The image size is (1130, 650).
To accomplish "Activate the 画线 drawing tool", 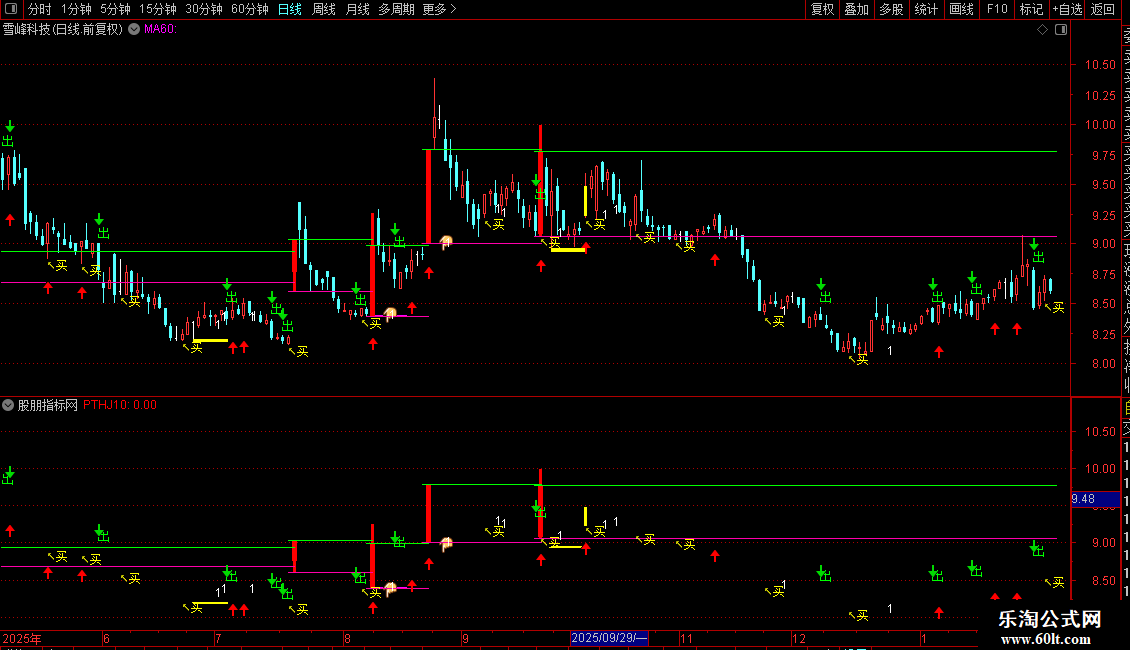I will click(961, 9).
